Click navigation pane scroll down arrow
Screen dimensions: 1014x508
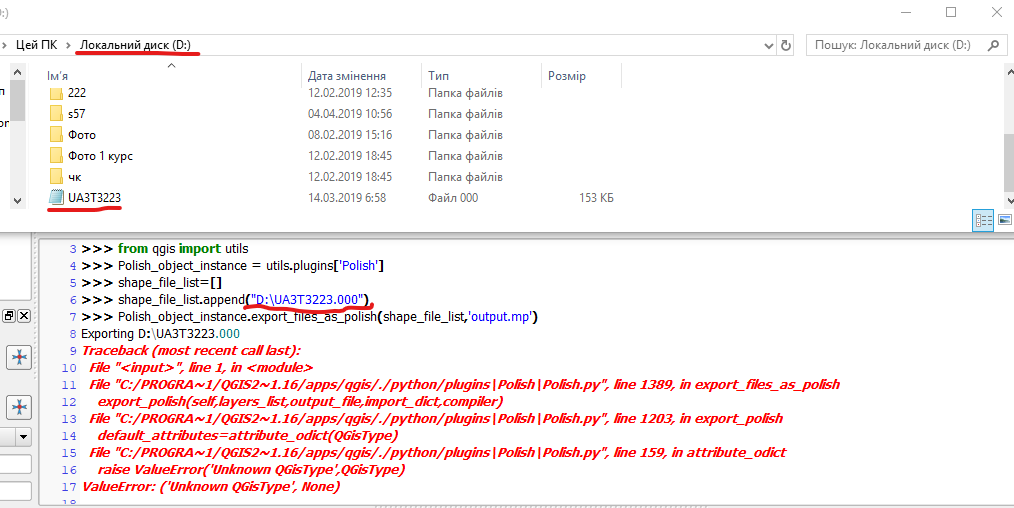pyautogui.click(x=17, y=201)
